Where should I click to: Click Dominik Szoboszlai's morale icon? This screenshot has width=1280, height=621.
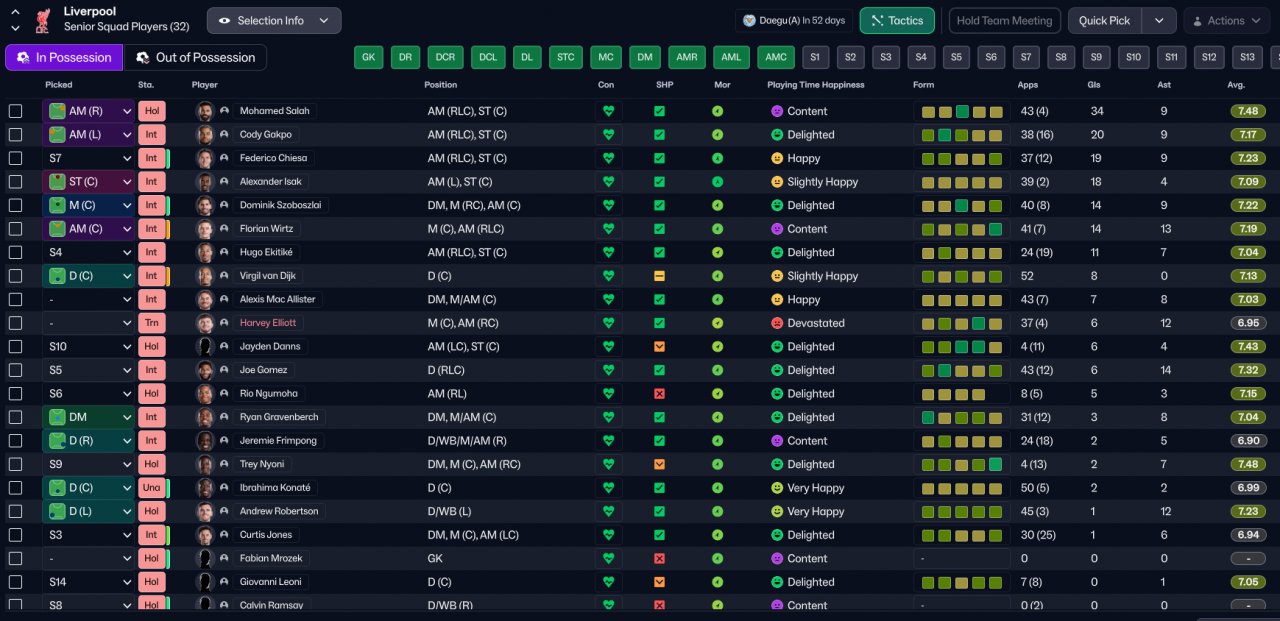pyautogui.click(x=718, y=205)
